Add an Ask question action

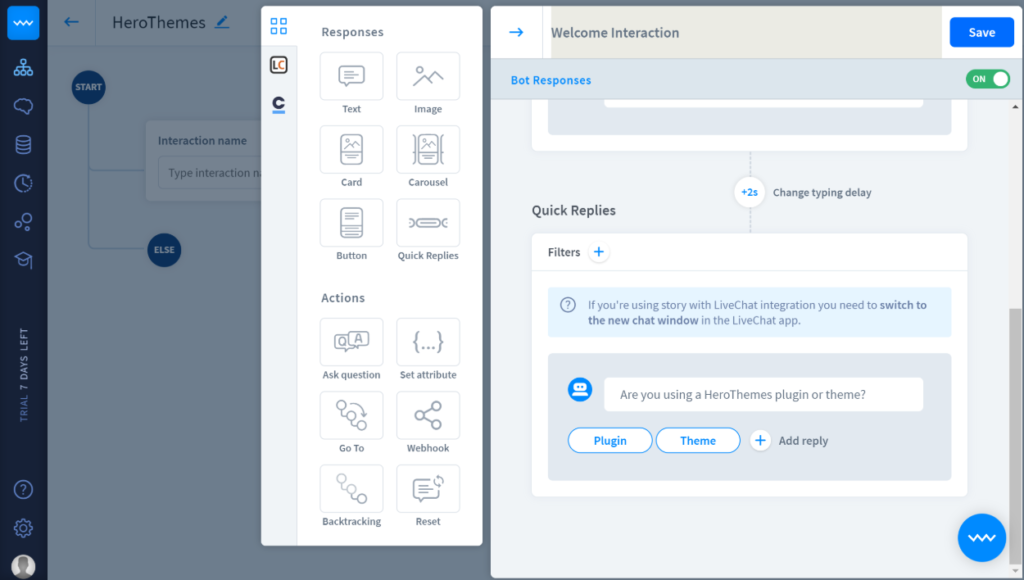click(351, 343)
